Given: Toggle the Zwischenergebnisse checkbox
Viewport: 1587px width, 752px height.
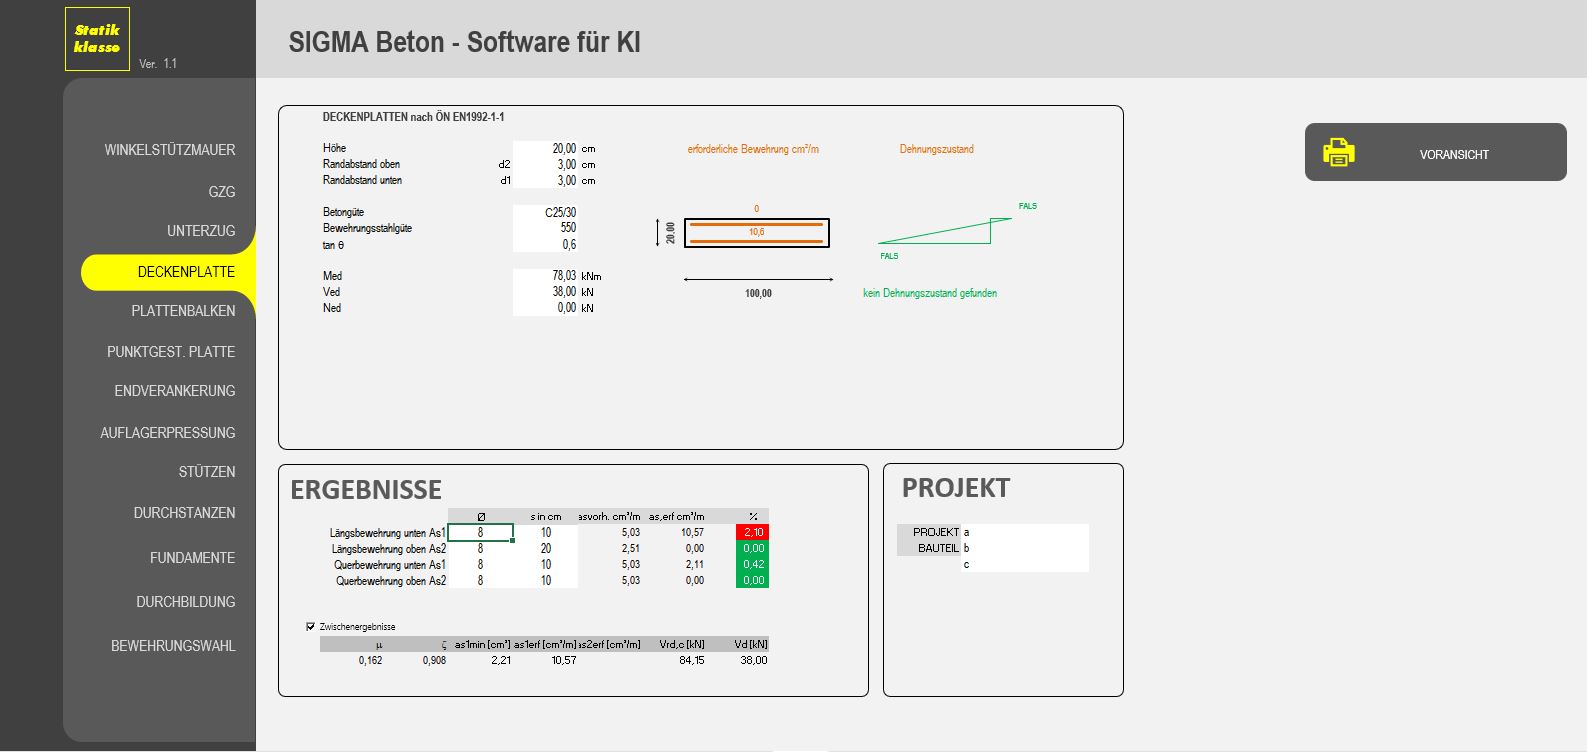Looking at the screenshot, I should click(310, 627).
